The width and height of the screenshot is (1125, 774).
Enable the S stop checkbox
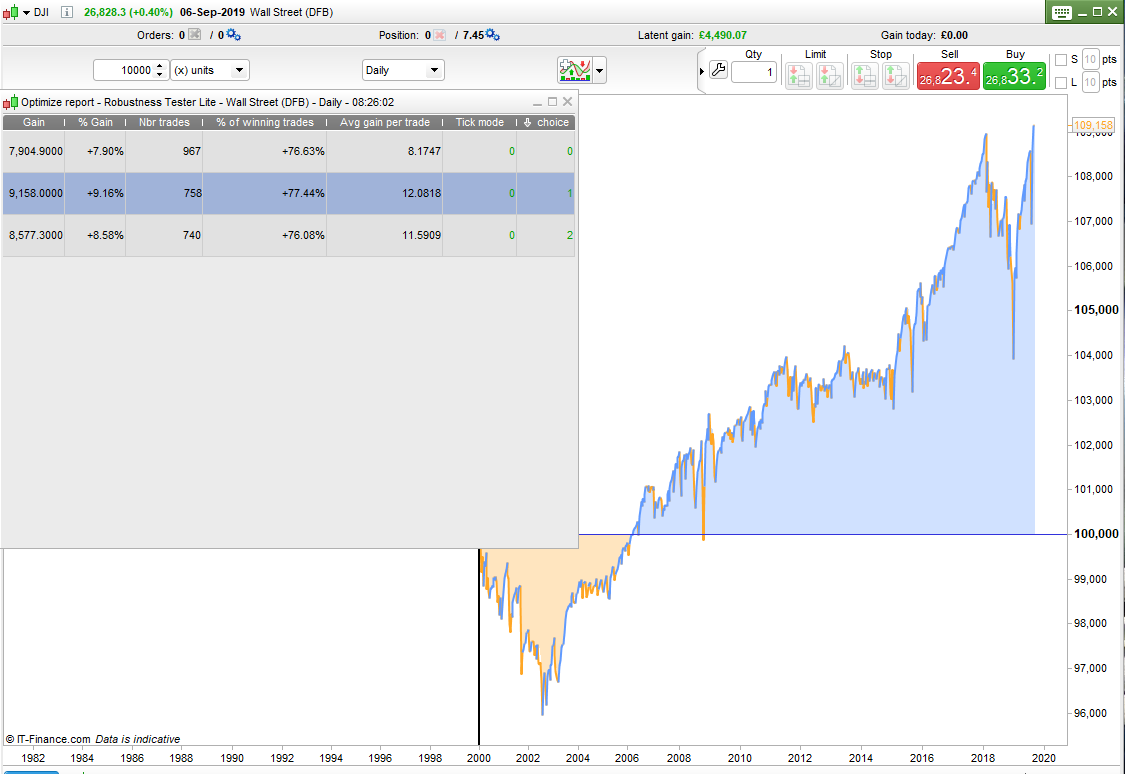pyautogui.click(x=1061, y=59)
